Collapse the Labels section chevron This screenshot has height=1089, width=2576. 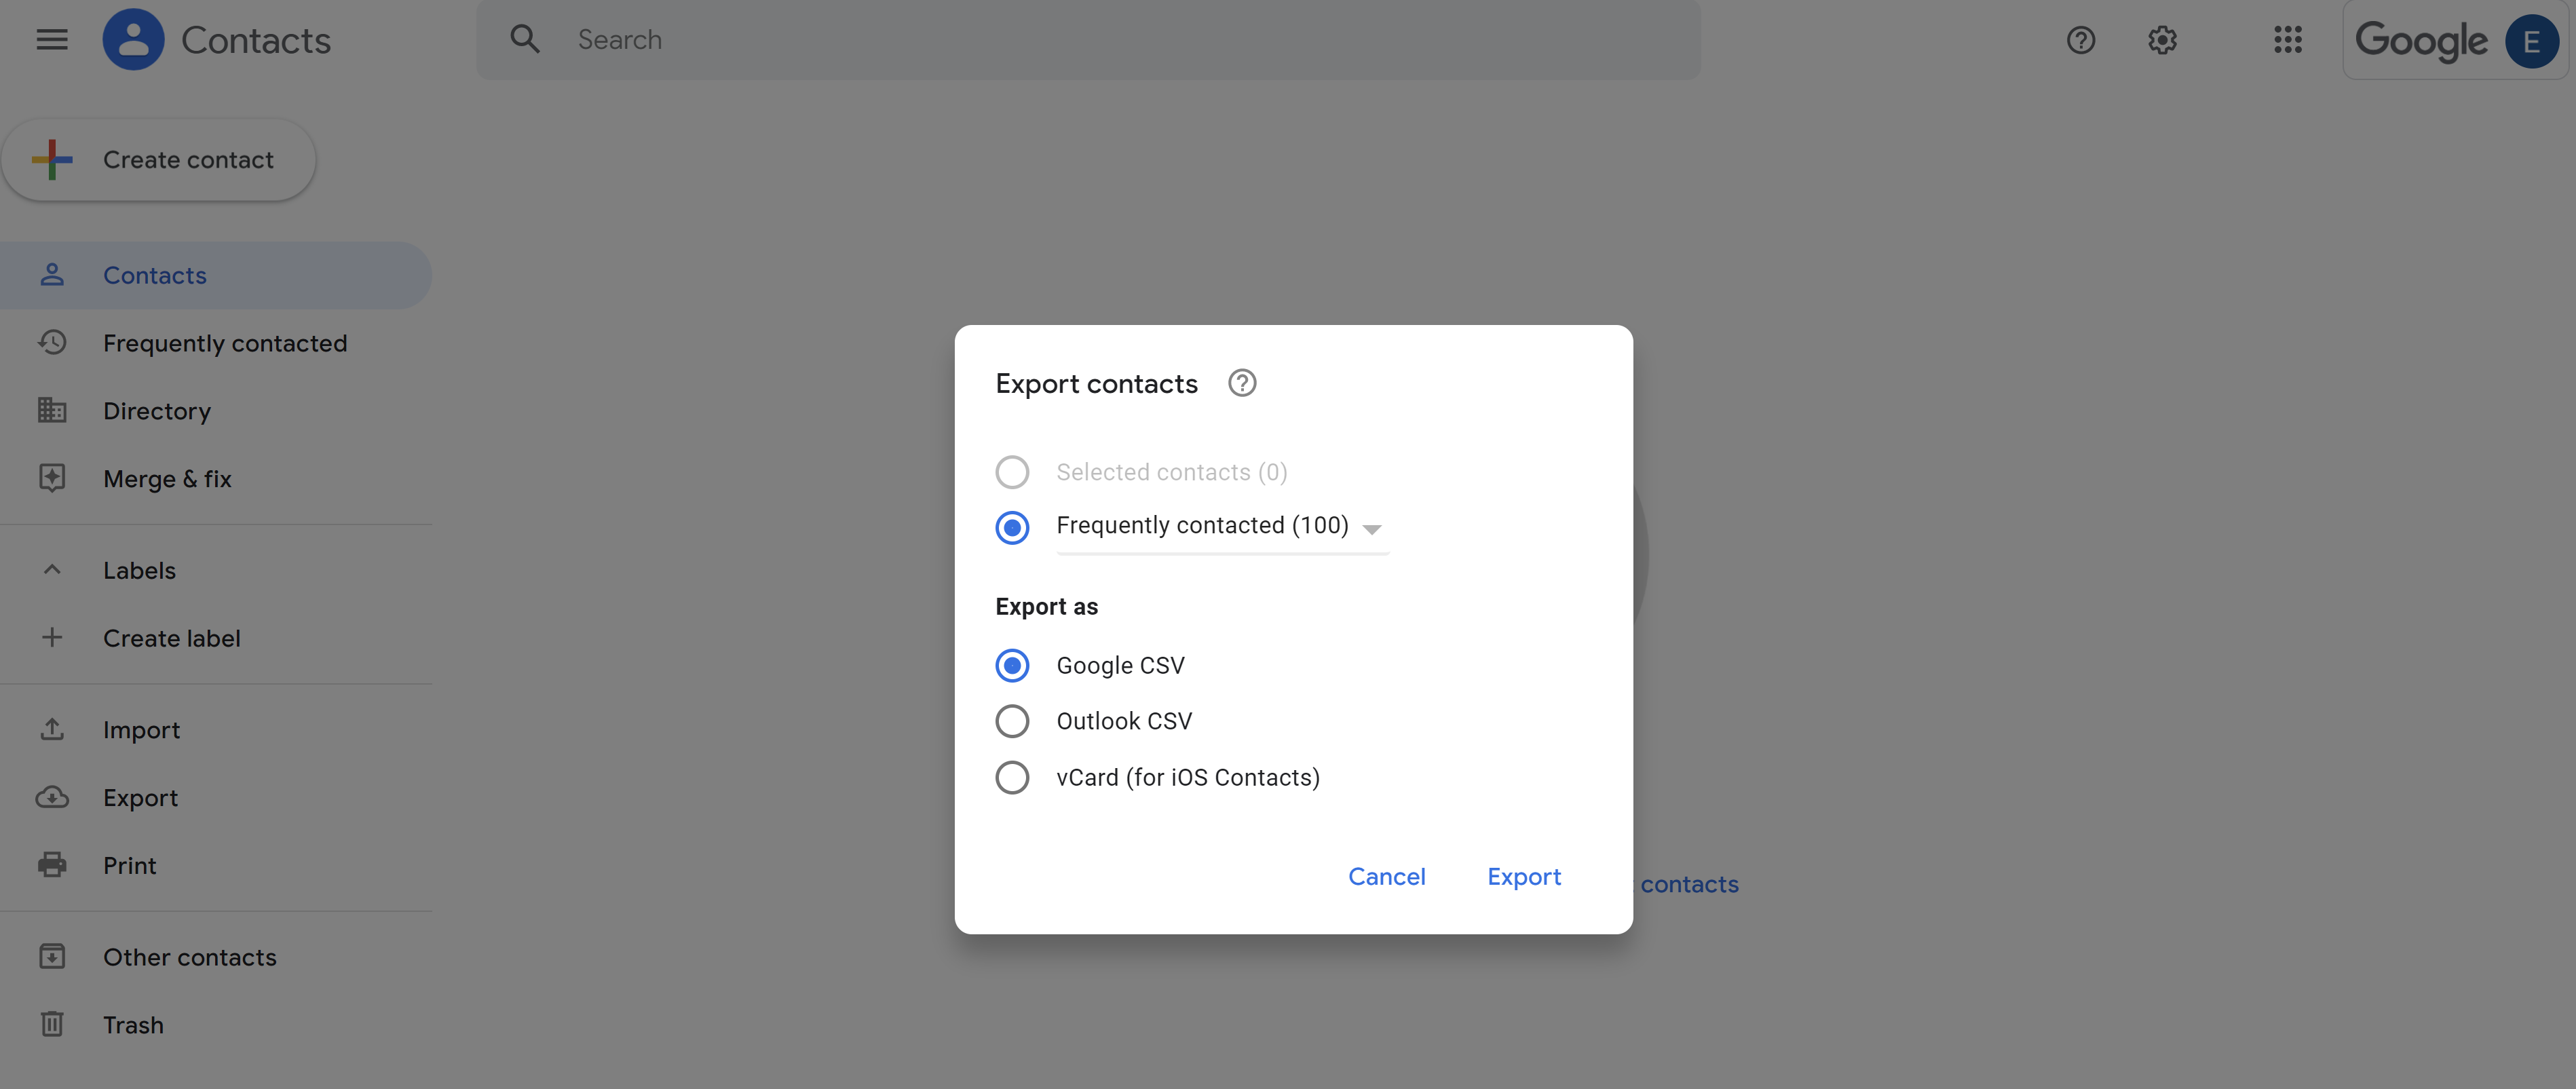(52, 570)
